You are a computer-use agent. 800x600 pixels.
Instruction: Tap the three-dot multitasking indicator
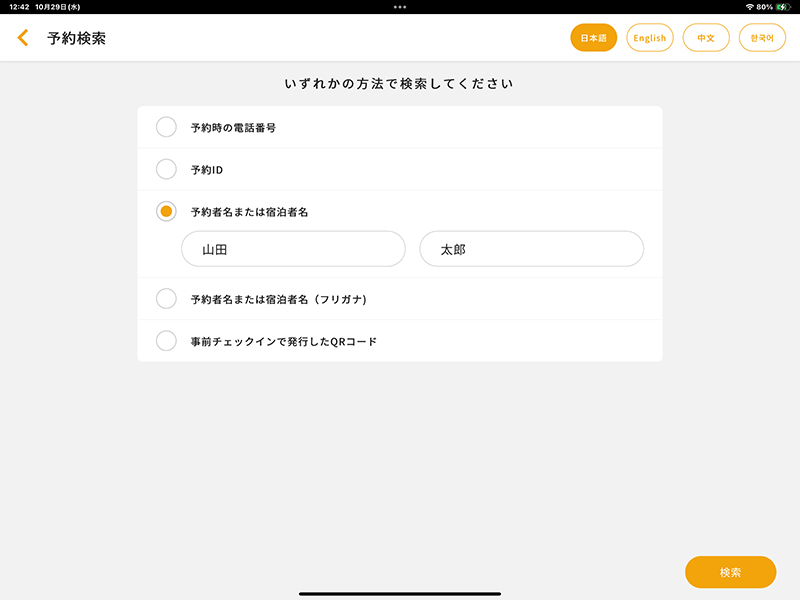[399, 8]
